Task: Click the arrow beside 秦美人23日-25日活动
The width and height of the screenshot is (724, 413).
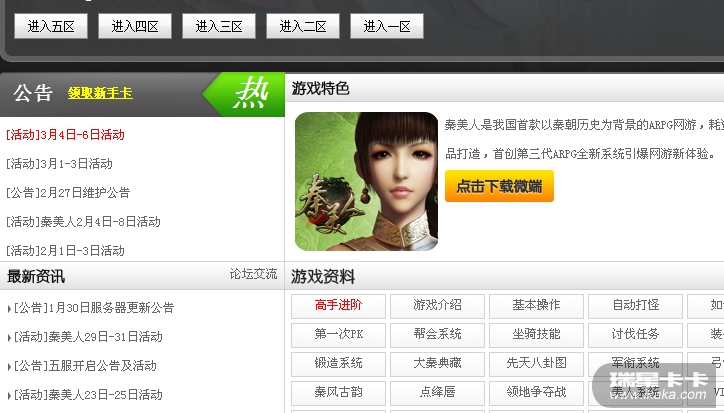Action: pos(9,396)
